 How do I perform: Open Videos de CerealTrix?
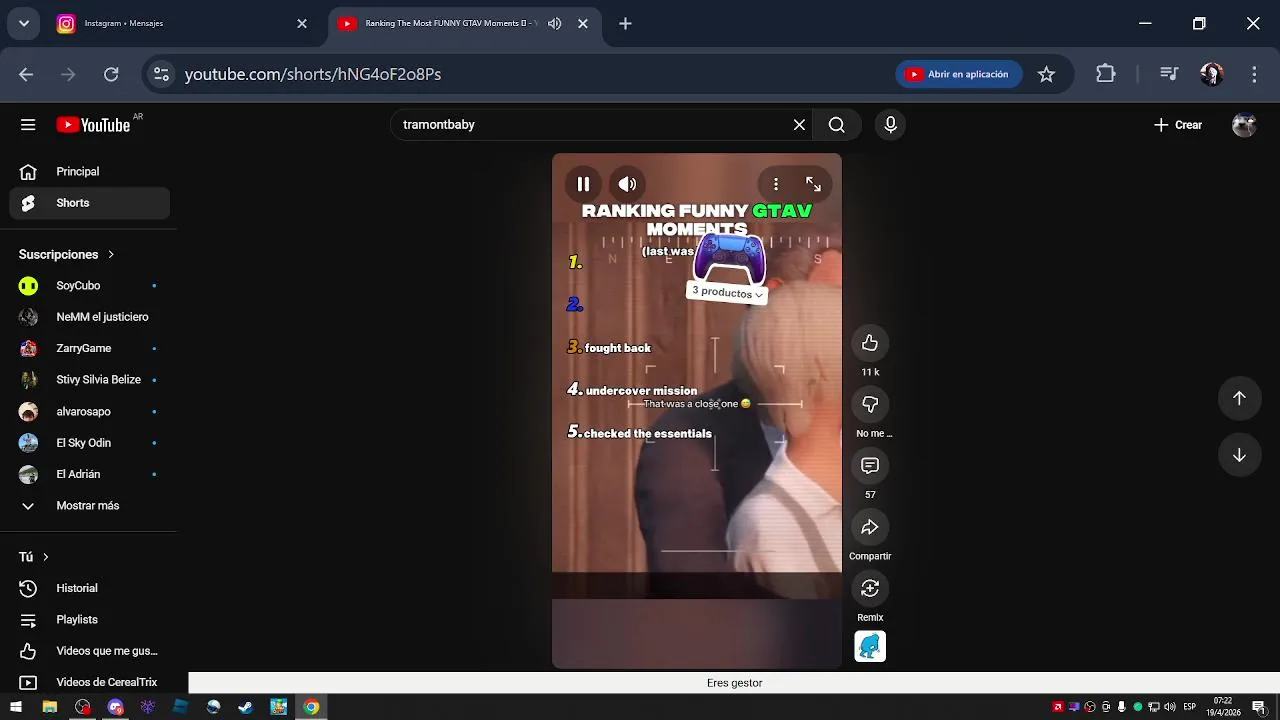(90, 682)
